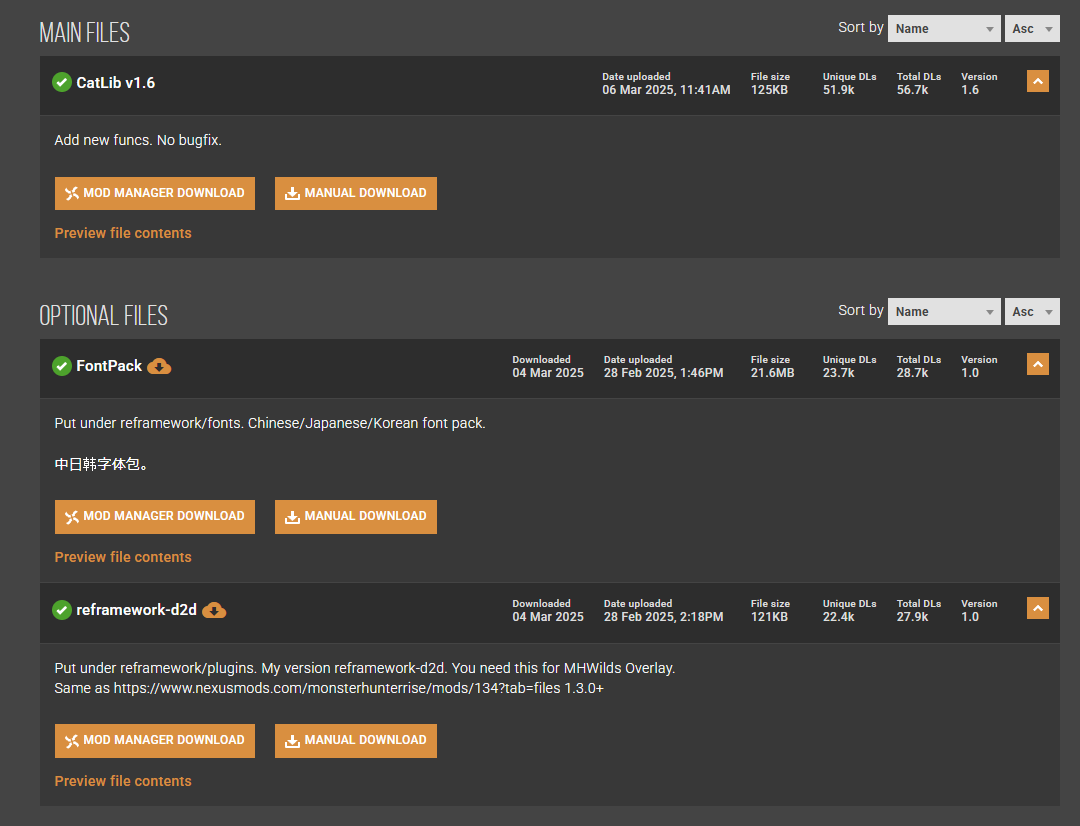
Task: Click green checkmark icon beside FontPack
Action: click(x=62, y=366)
